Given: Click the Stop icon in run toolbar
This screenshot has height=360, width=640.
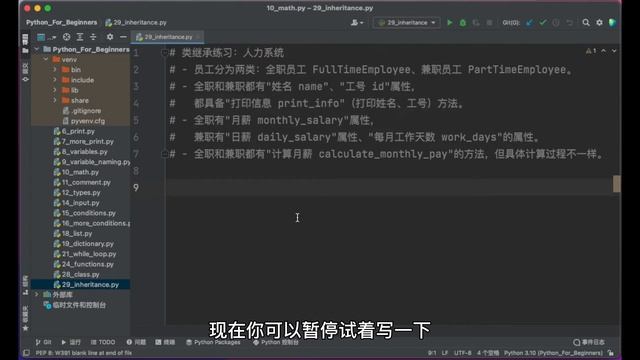Looking at the screenshot, I should [489, 22].
